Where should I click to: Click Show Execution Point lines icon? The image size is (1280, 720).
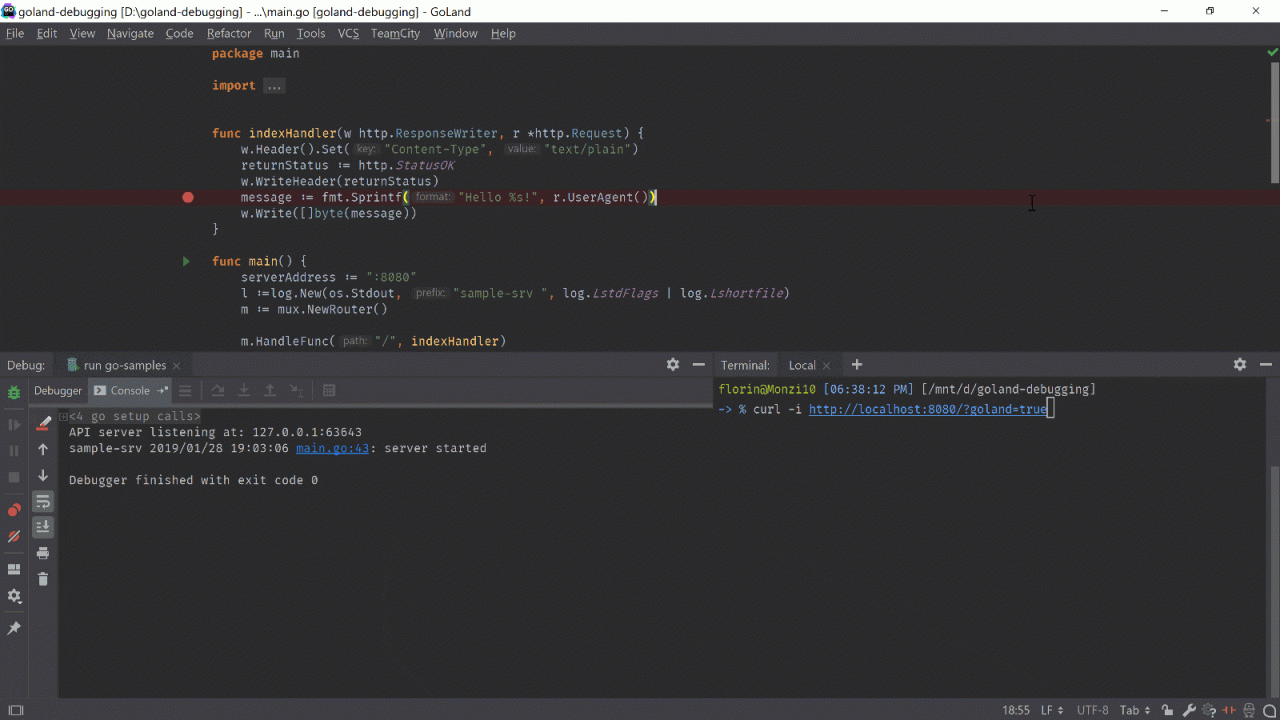click(185, 391)
